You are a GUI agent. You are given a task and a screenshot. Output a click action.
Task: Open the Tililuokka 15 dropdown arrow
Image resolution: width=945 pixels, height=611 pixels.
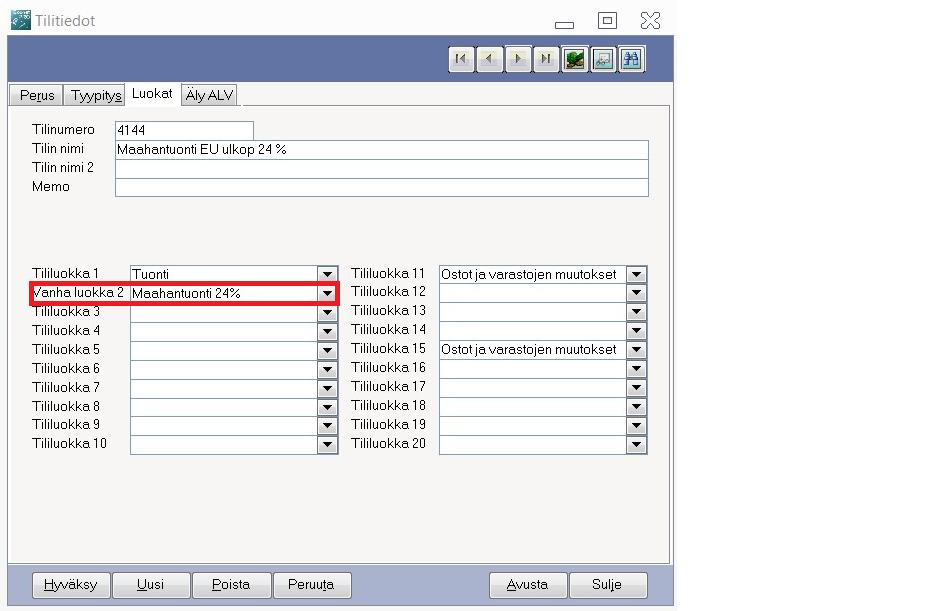coord(636,349)
